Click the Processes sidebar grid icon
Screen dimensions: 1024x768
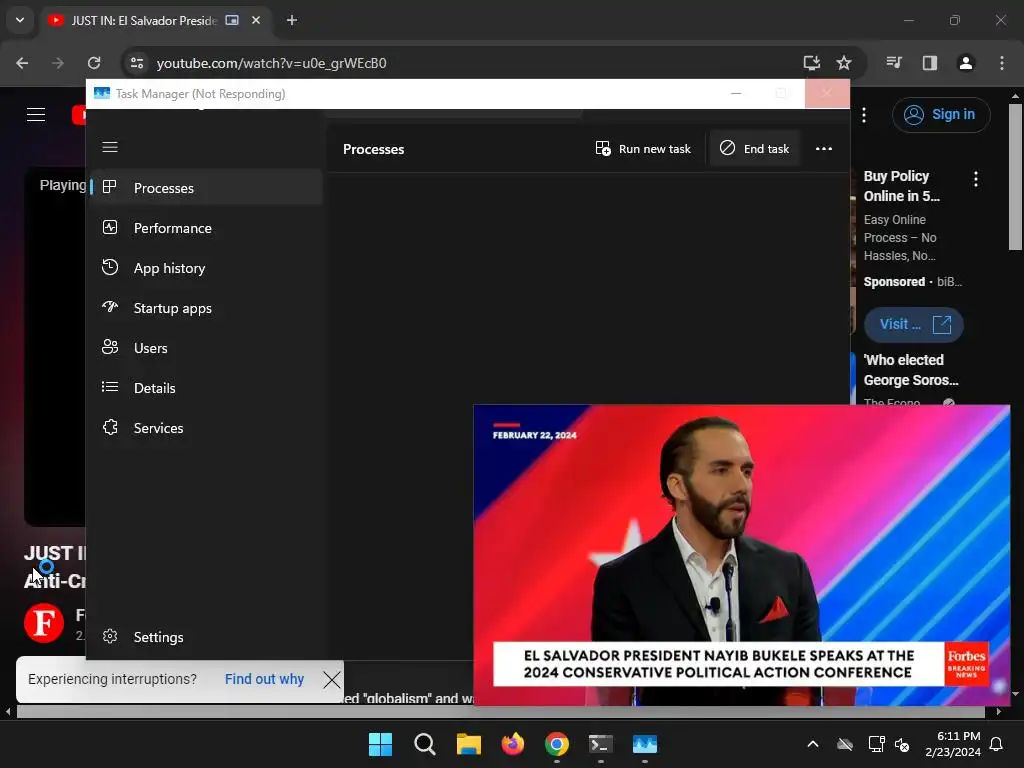[110, 187]
